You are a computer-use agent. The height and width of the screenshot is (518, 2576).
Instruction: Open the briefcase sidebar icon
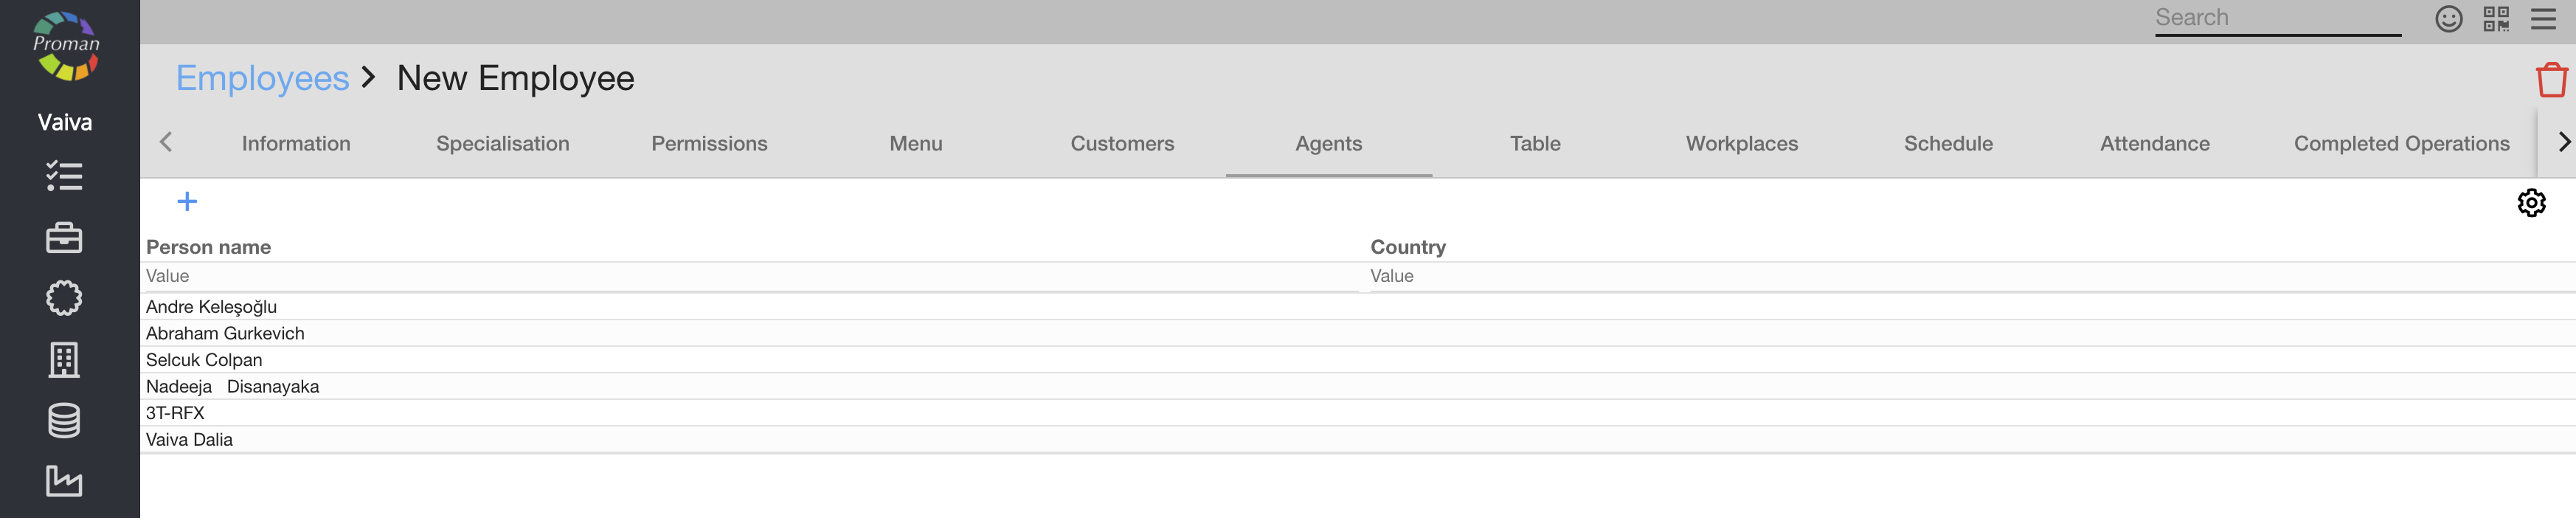click(64, 238)
